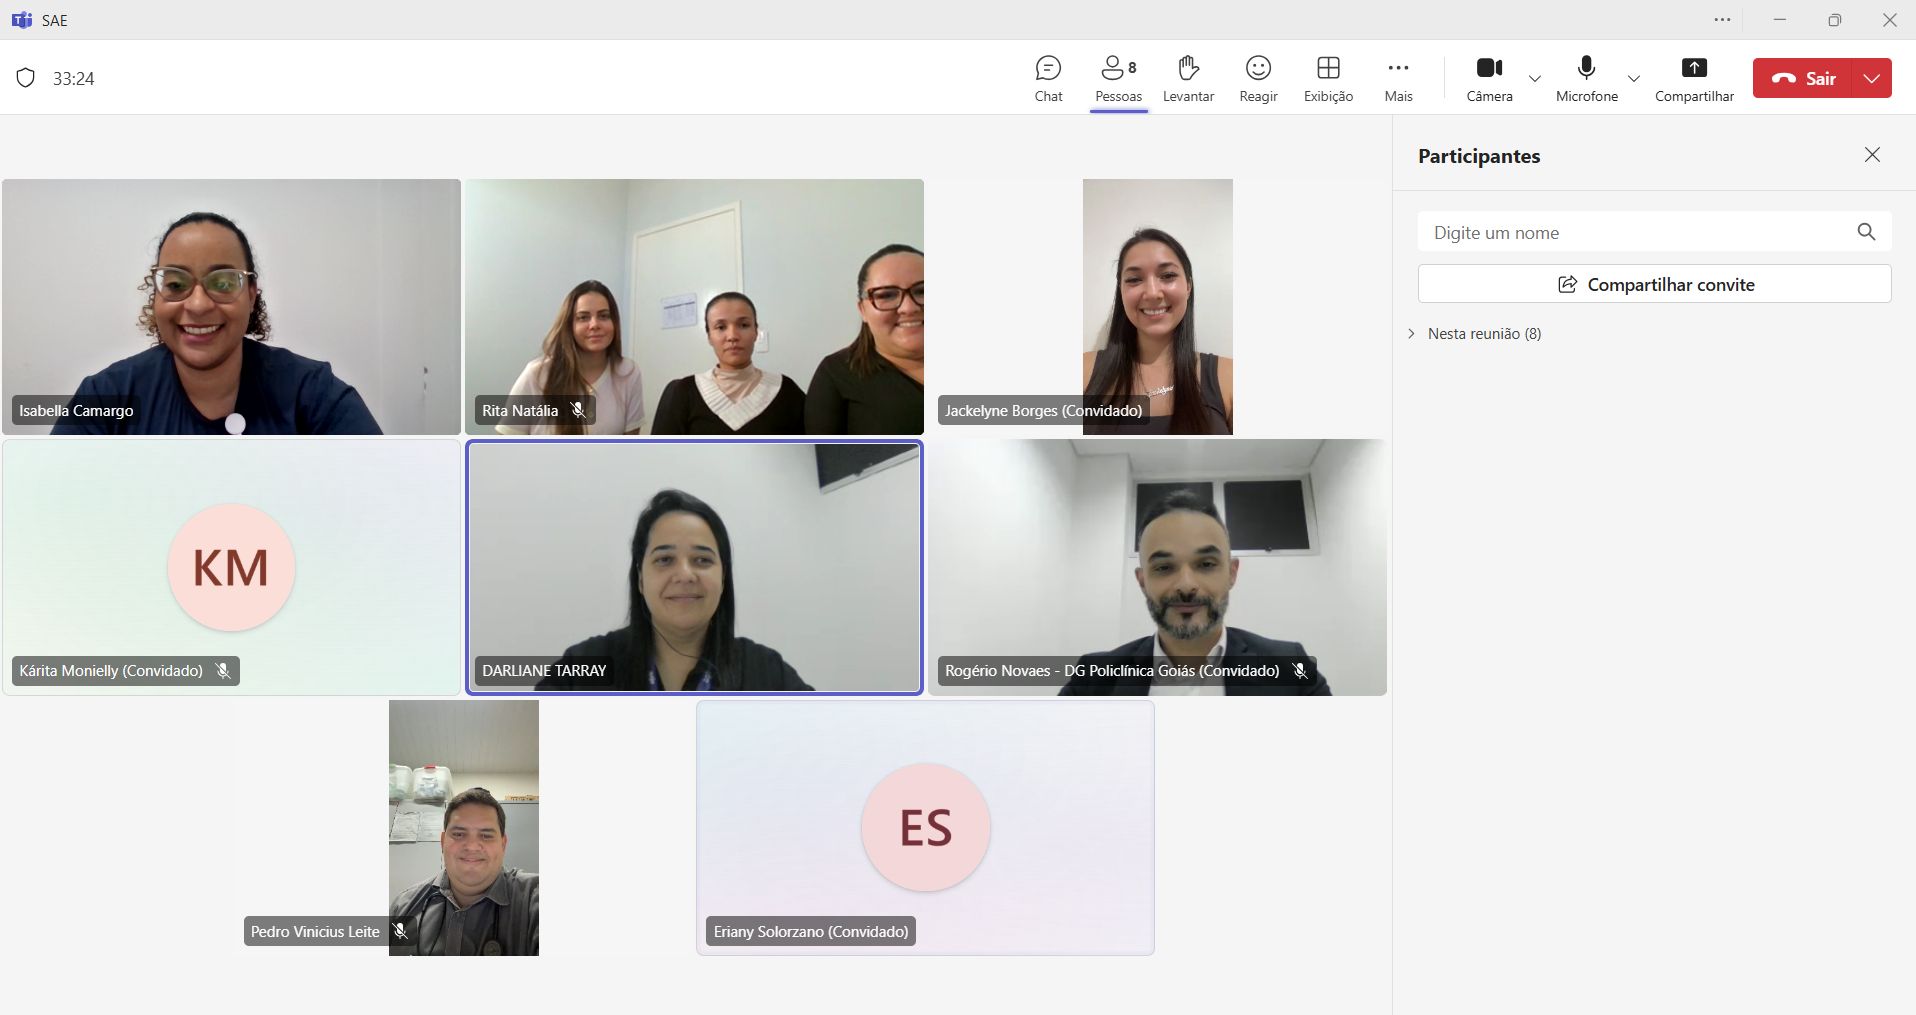Image resolution: width=1916 pixels, height=1015 pixels.
Task: Click the Digite um nome search field
Action: [1640, 232]
